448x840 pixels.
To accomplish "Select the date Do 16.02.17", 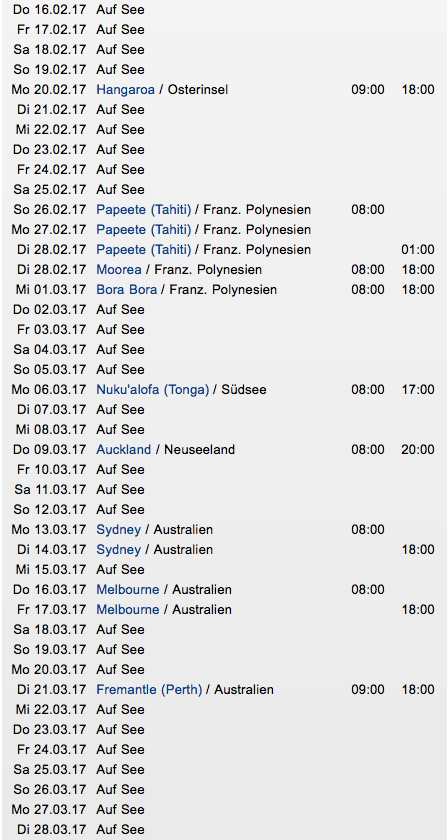I will coord(49,10).
